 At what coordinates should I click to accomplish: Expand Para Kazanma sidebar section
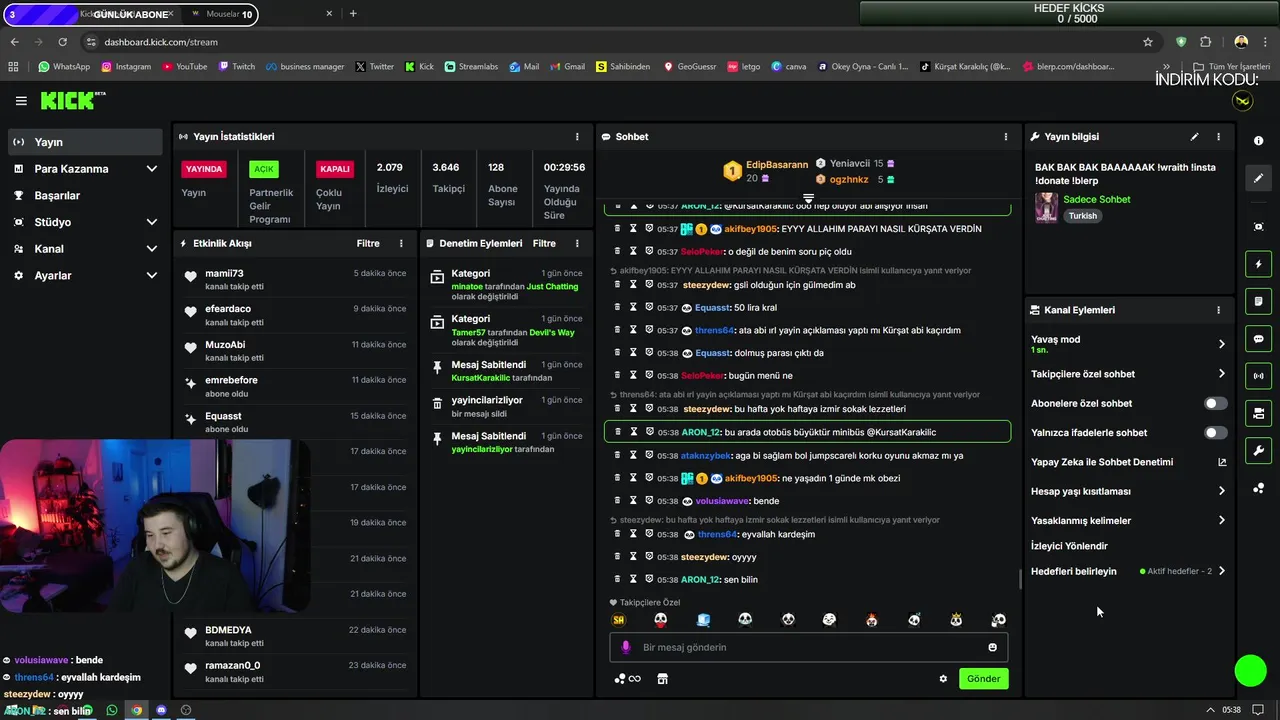tap(152, 169)
